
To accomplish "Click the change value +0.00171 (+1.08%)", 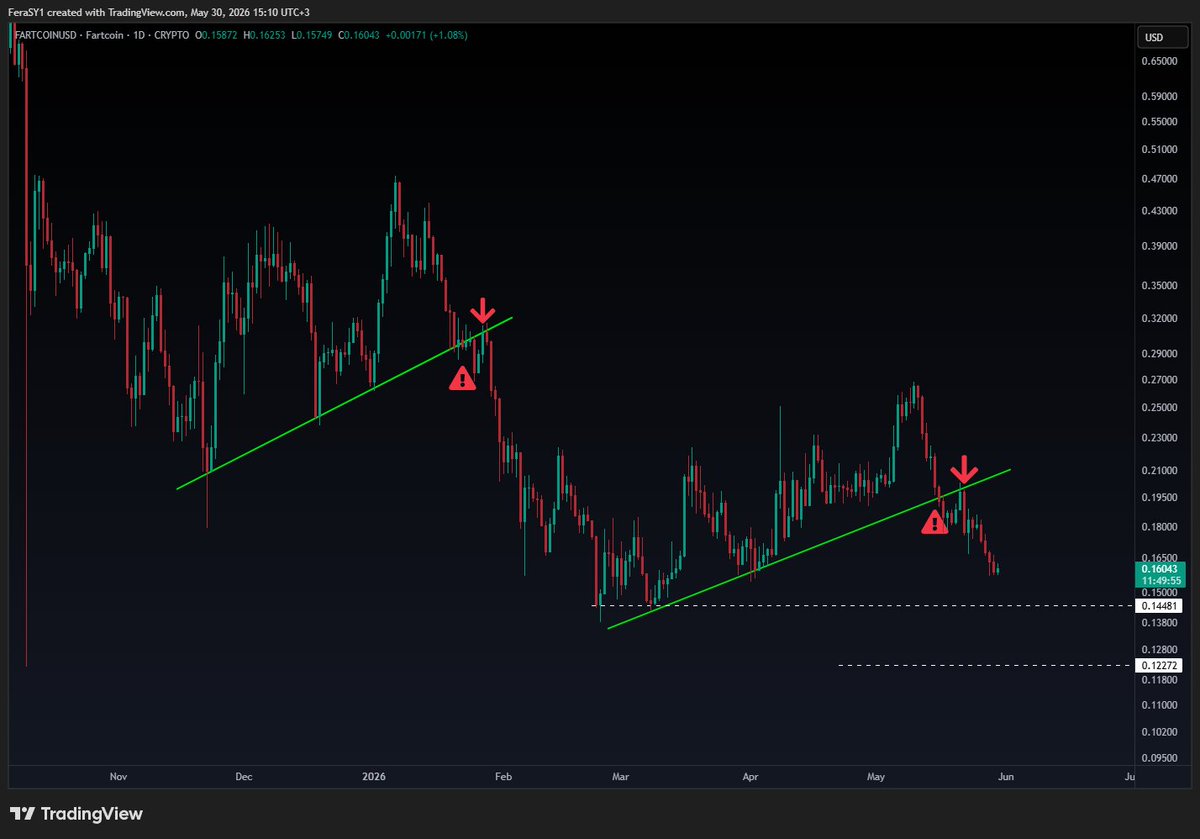I will pos(425,35).
